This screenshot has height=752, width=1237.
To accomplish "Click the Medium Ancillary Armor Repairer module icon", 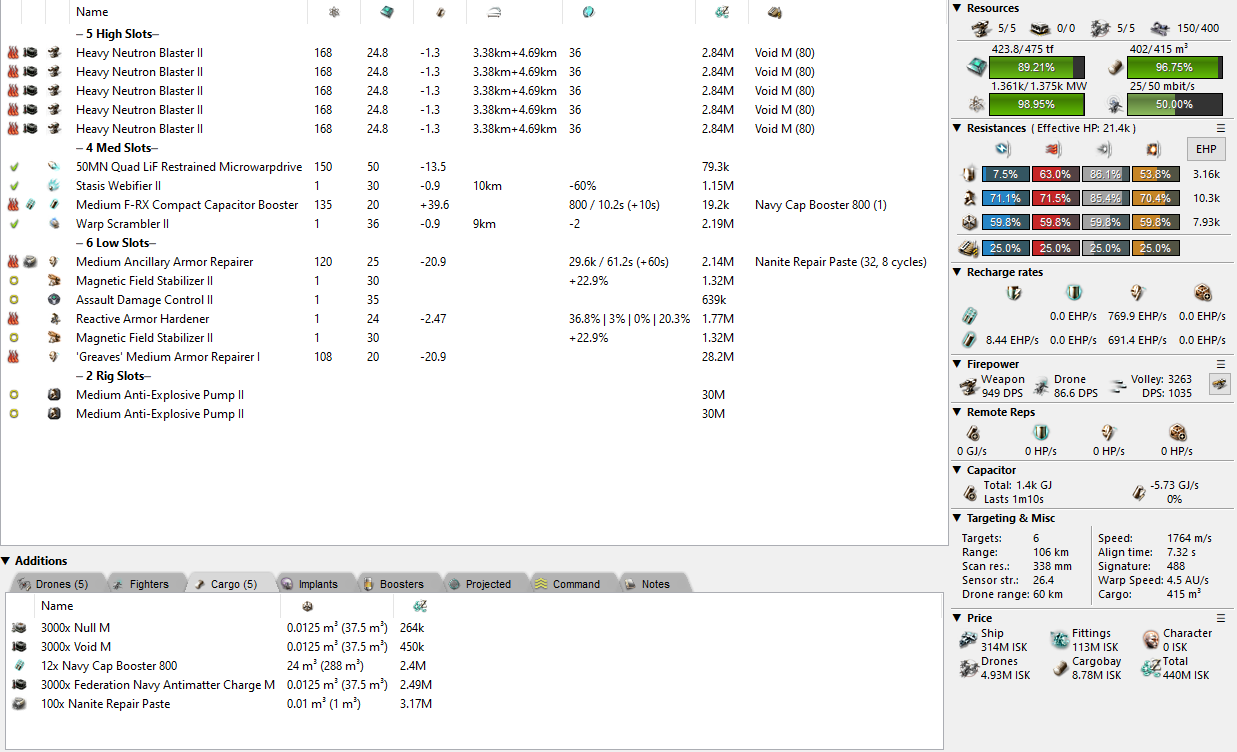I will pyautogui.click(x=53, y=262).
